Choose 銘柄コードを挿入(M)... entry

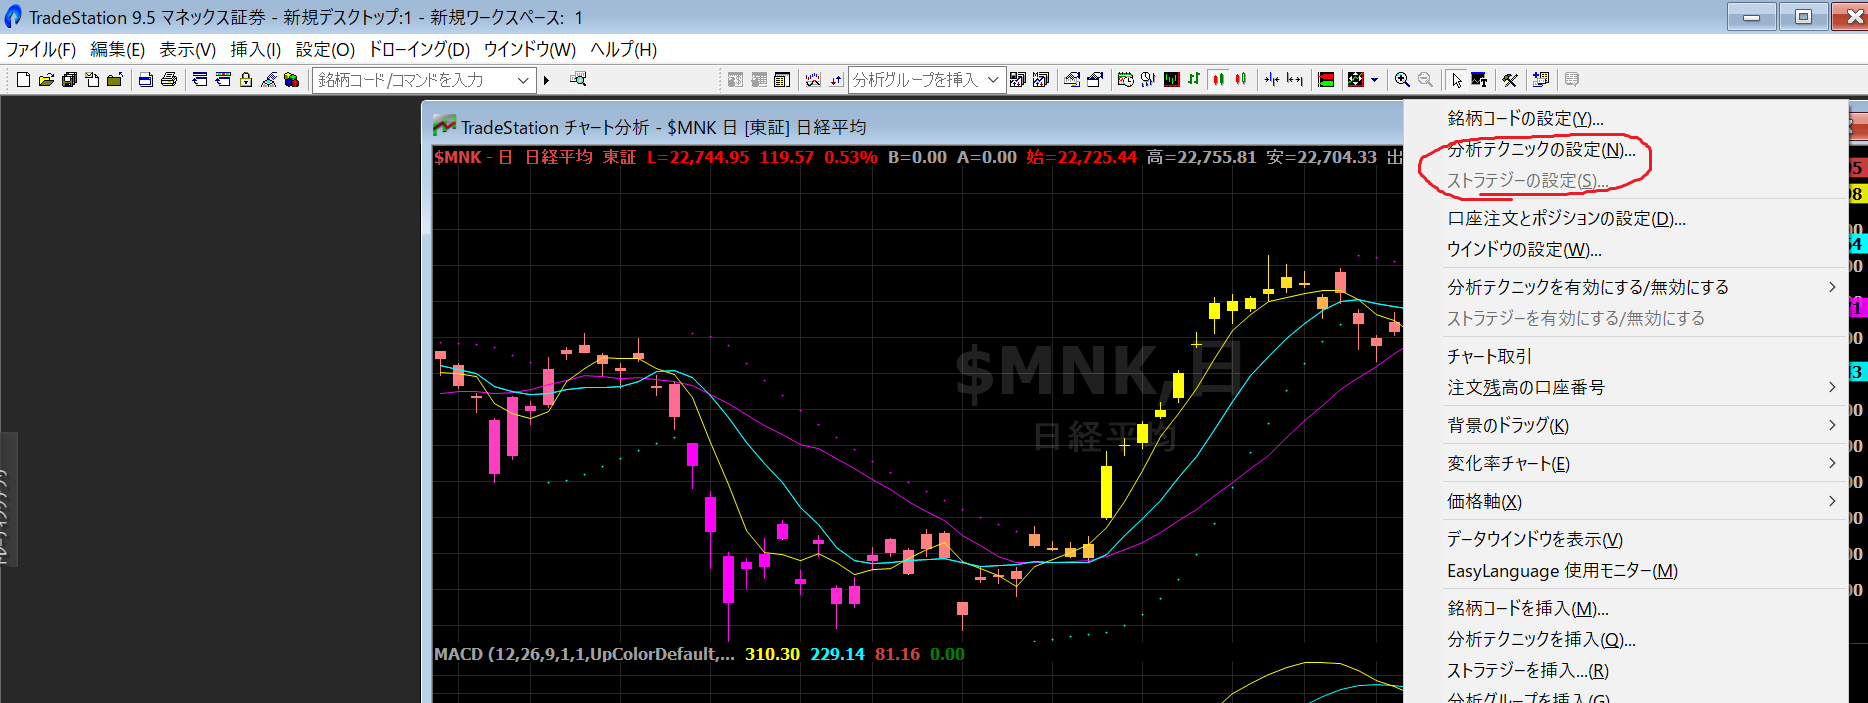click(1625, 608)
